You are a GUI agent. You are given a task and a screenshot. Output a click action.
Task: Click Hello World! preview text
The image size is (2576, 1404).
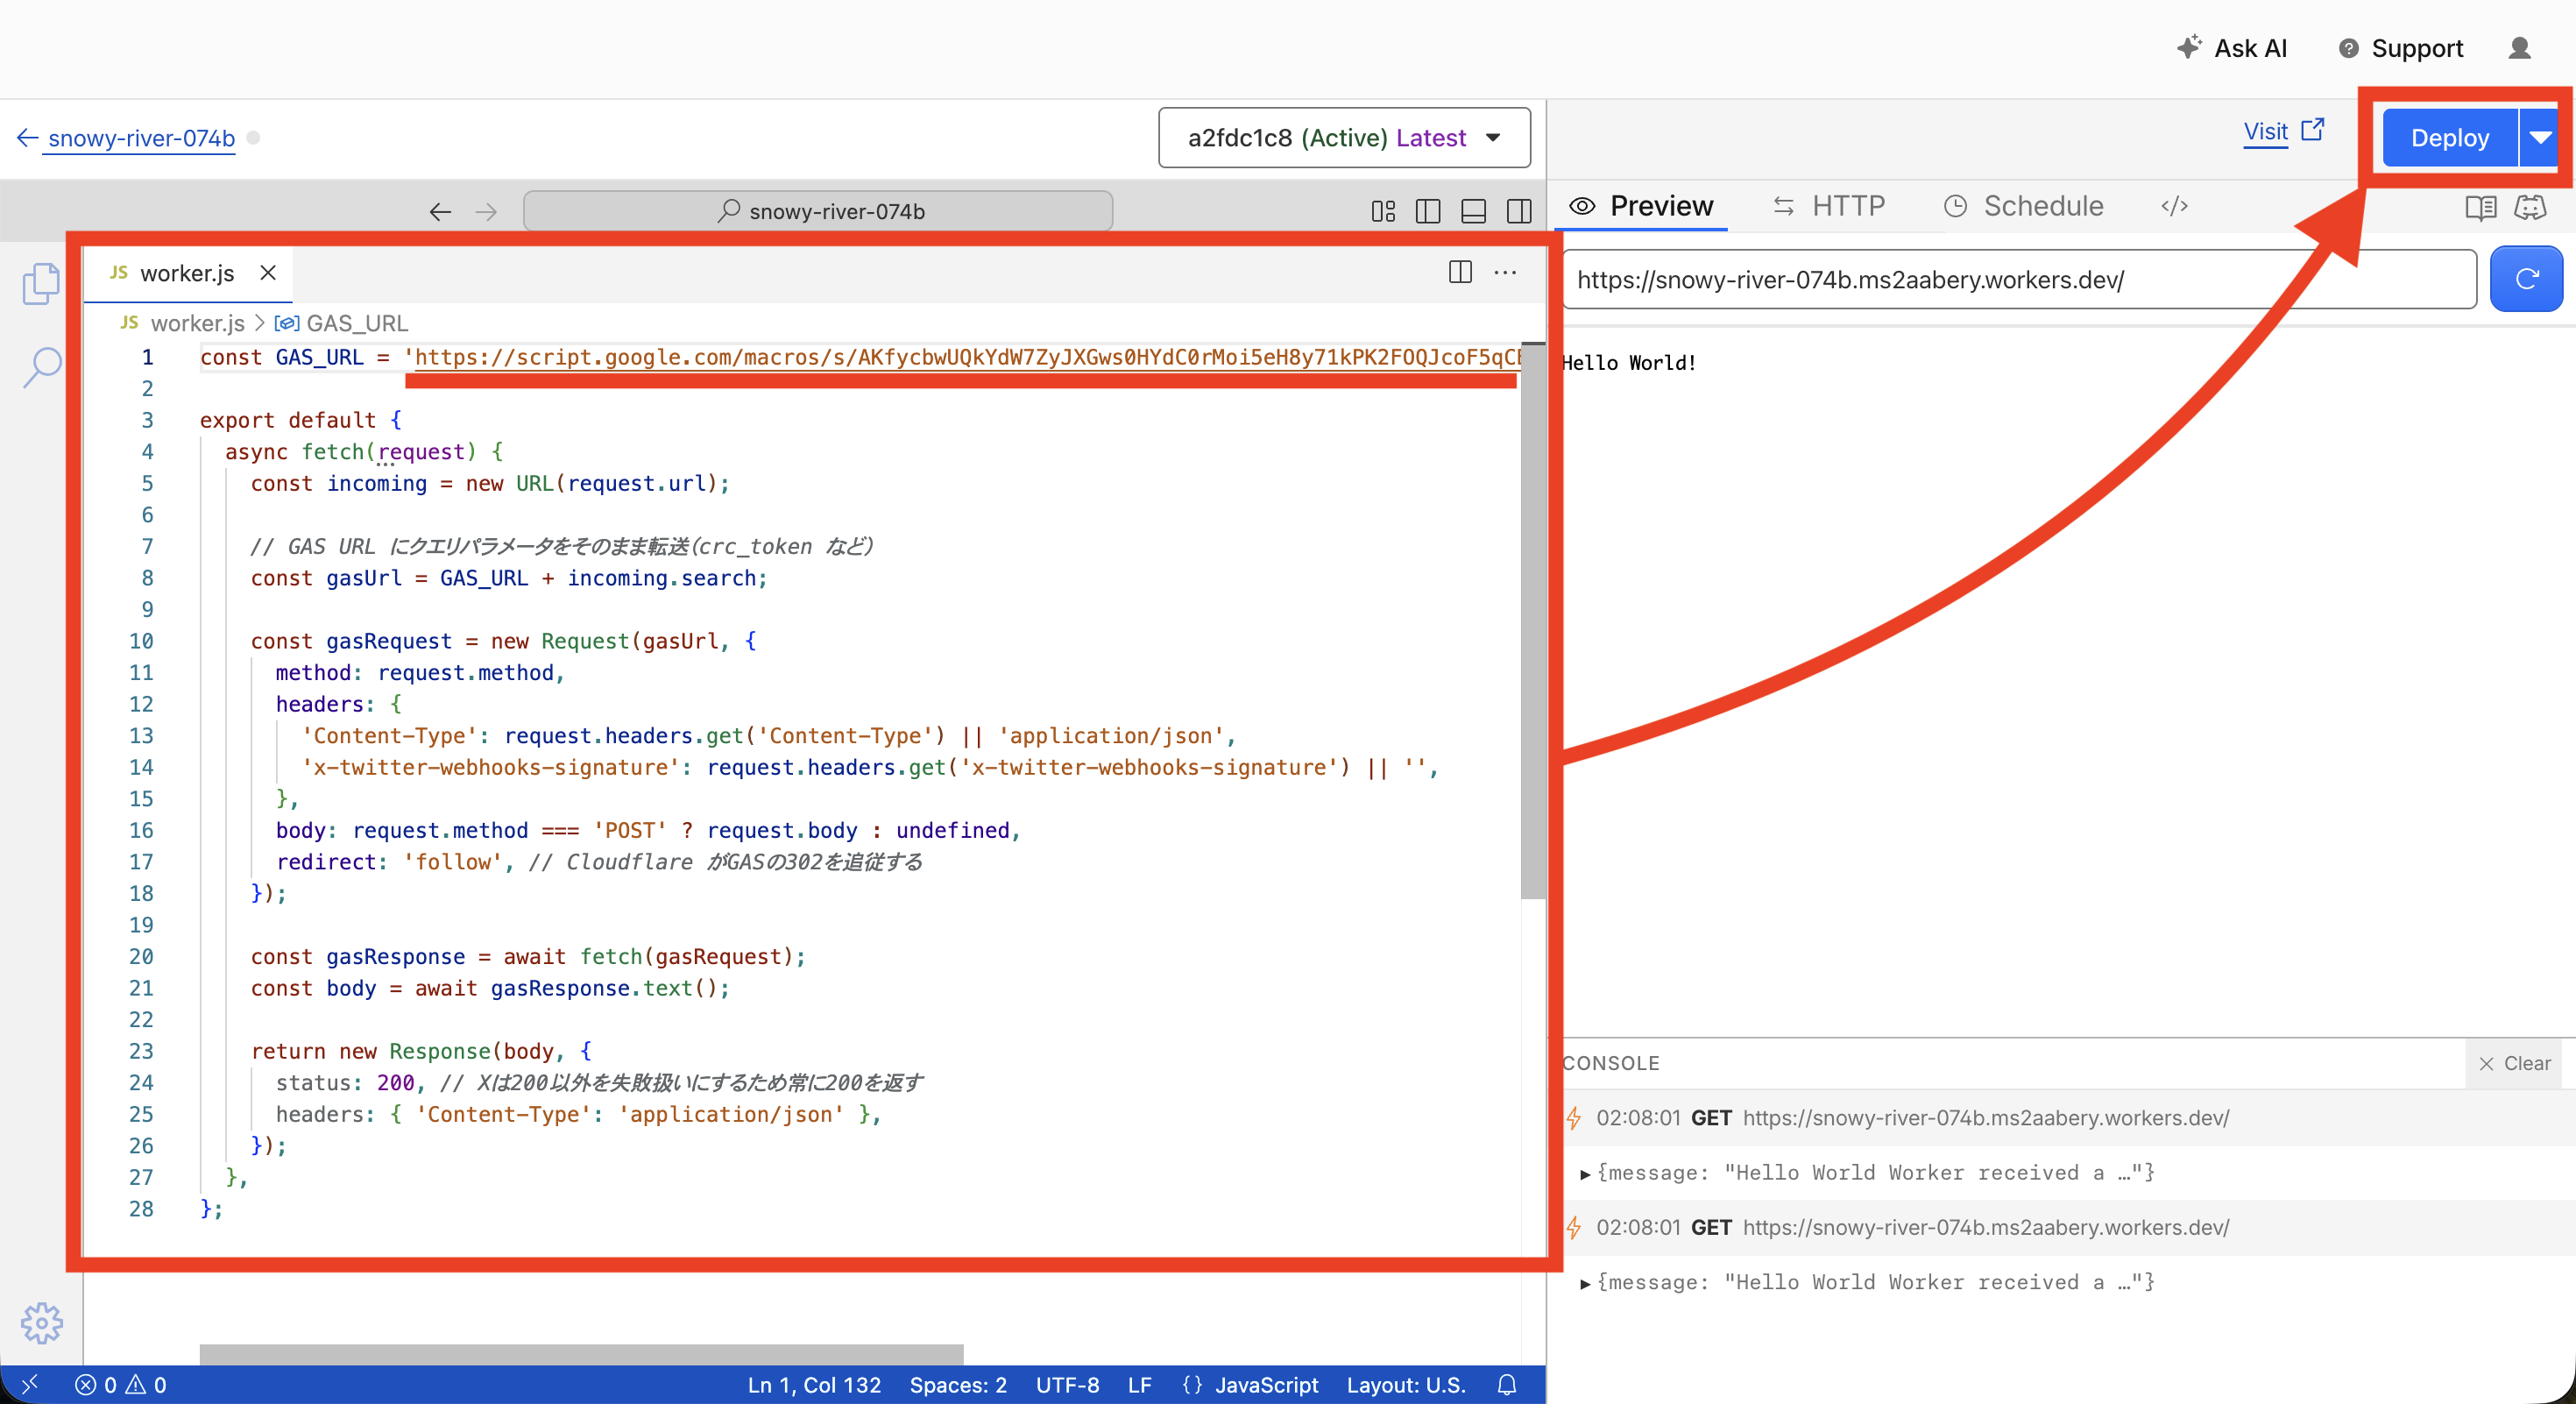[1629, 363]
